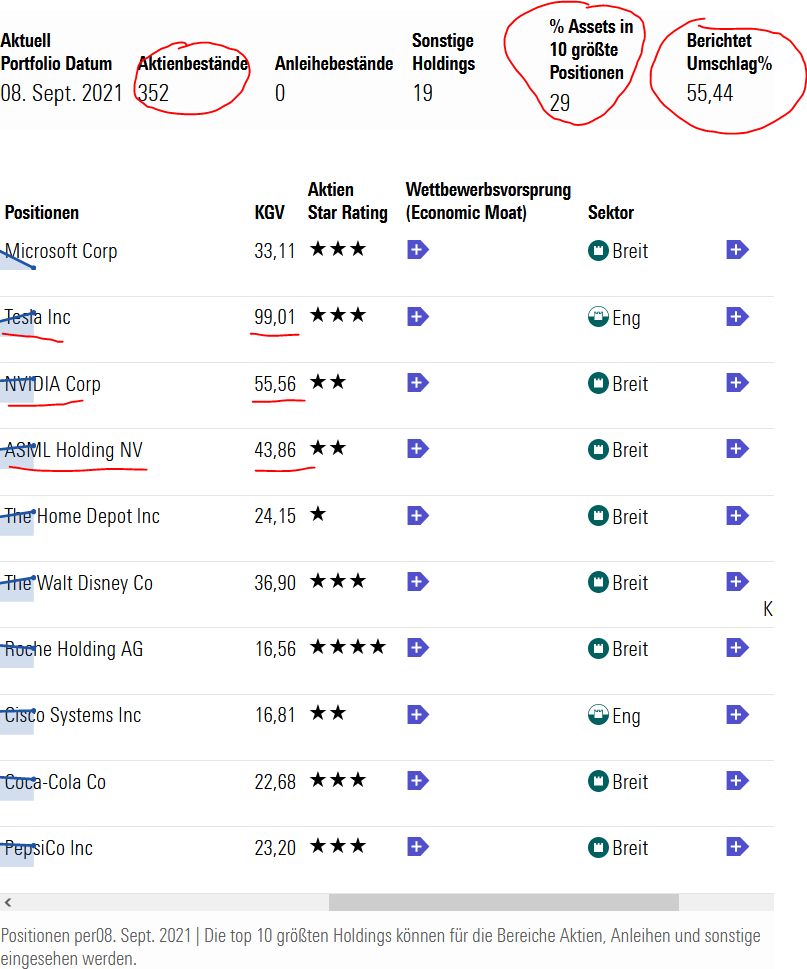
Task: Click the rightmost arrow icon in PepsiCo row
Action: click(737, 847)
